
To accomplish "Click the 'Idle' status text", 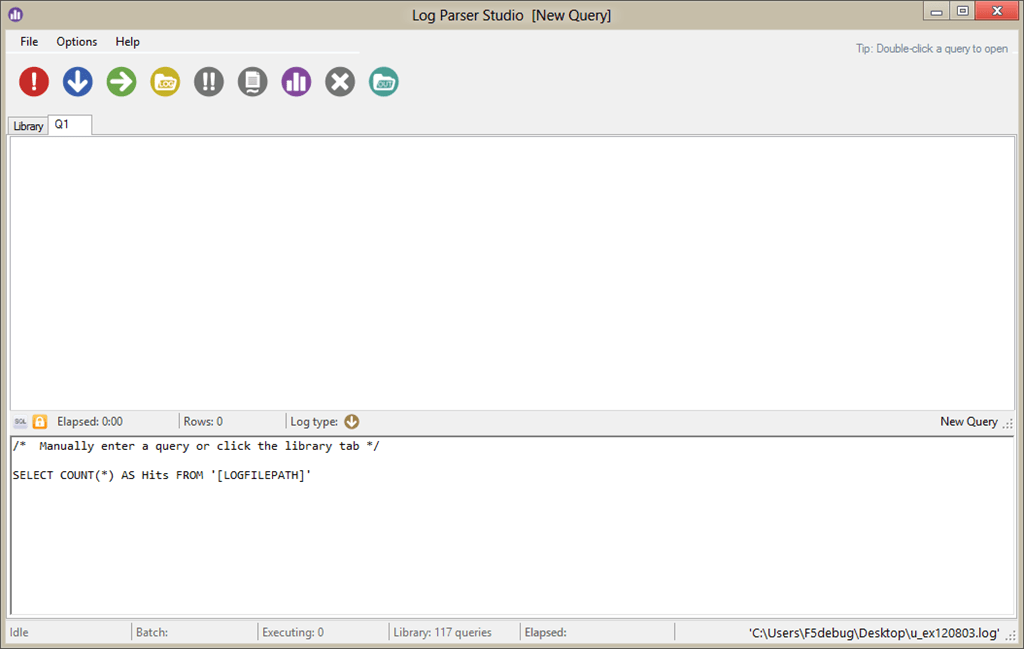I will point(19,633).
